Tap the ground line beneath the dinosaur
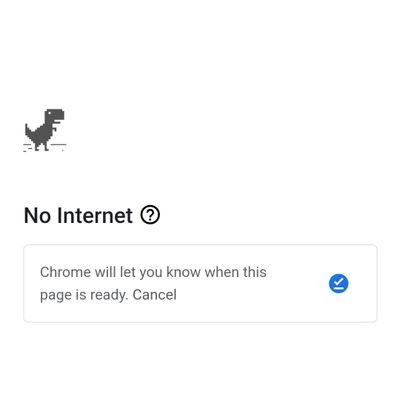Screen dimensions: 400x400 pos(45,147)
